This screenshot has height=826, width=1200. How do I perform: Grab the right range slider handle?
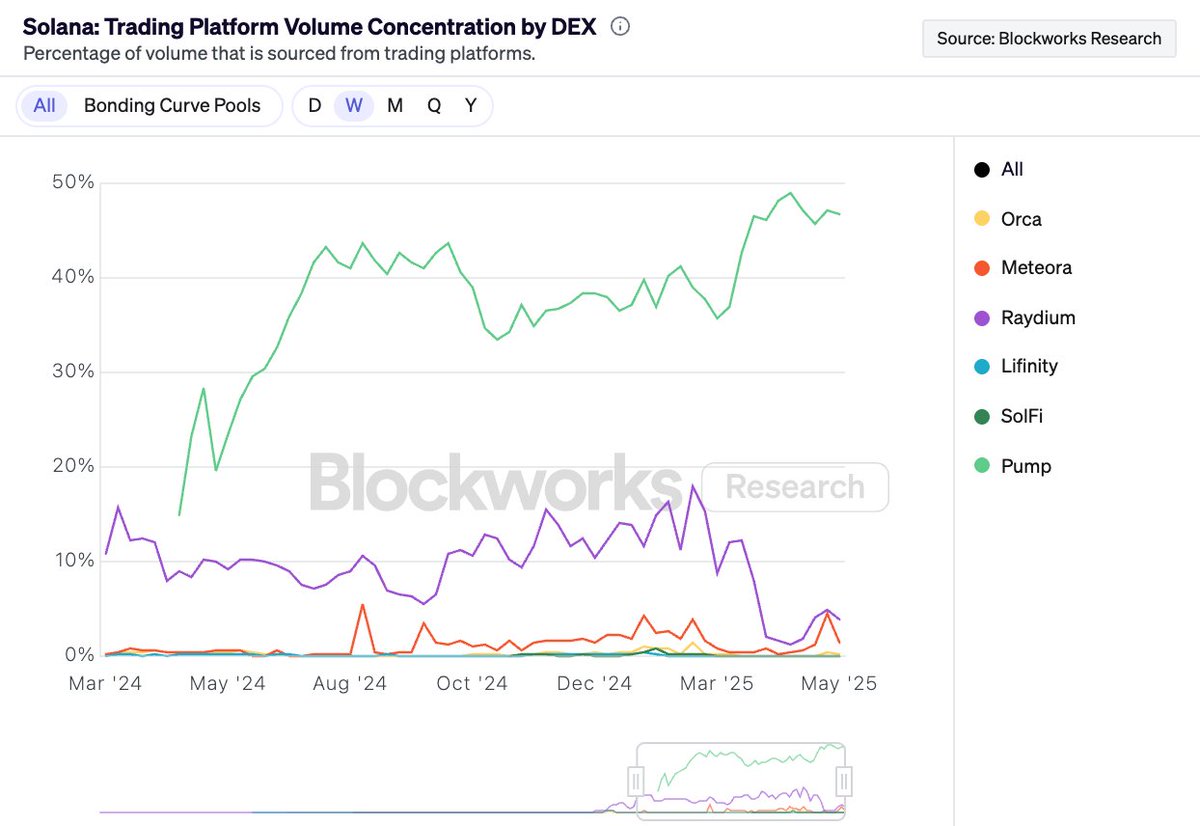tap(845, 780)
